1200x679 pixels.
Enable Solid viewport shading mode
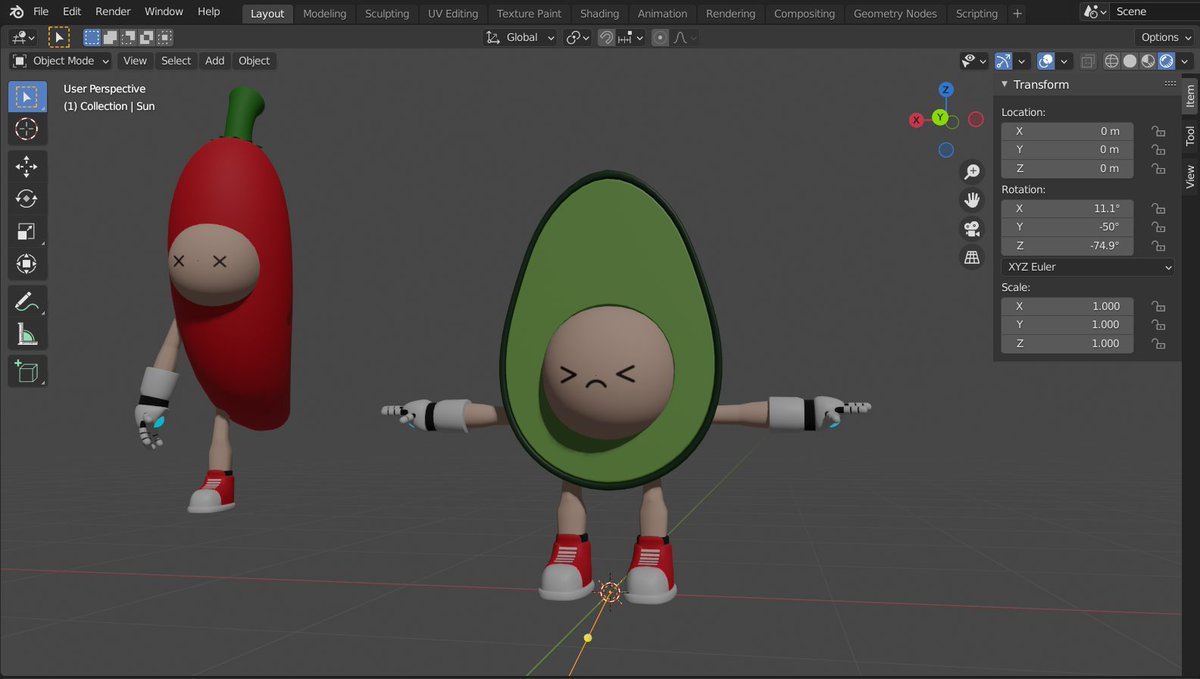(1131, 61)
